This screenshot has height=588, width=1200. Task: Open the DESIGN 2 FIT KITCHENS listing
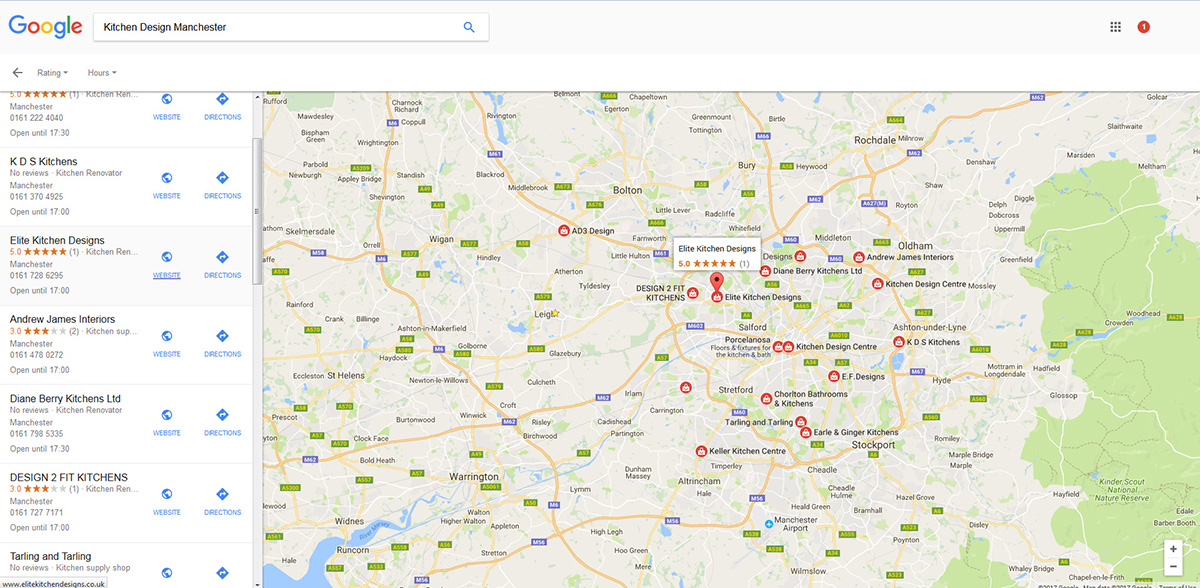click(69, 477)
